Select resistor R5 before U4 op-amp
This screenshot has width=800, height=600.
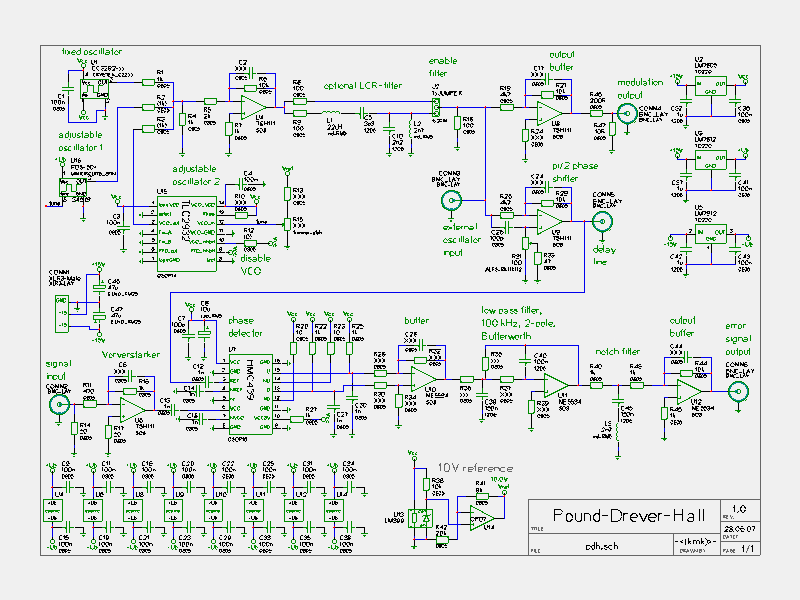210,102
